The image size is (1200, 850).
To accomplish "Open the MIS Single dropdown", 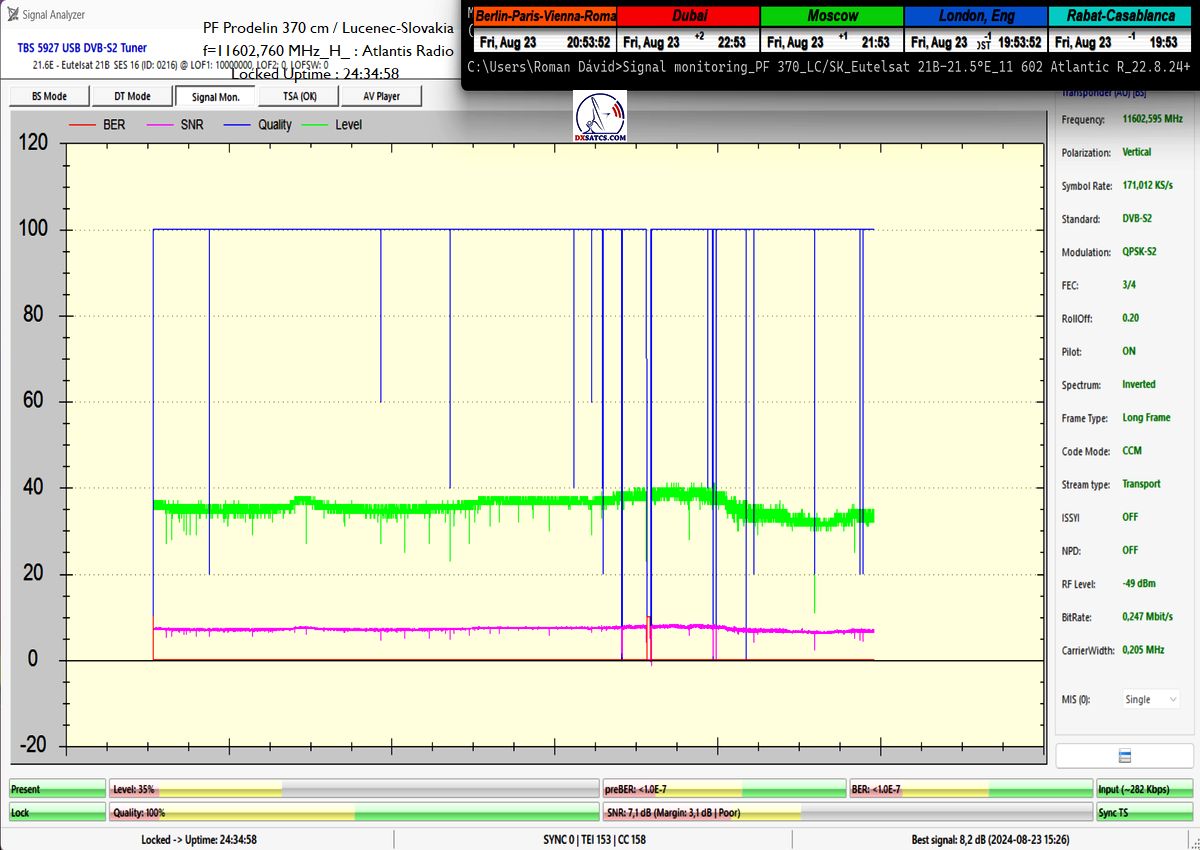I will pyautogui.click(x=1150, y=699).
